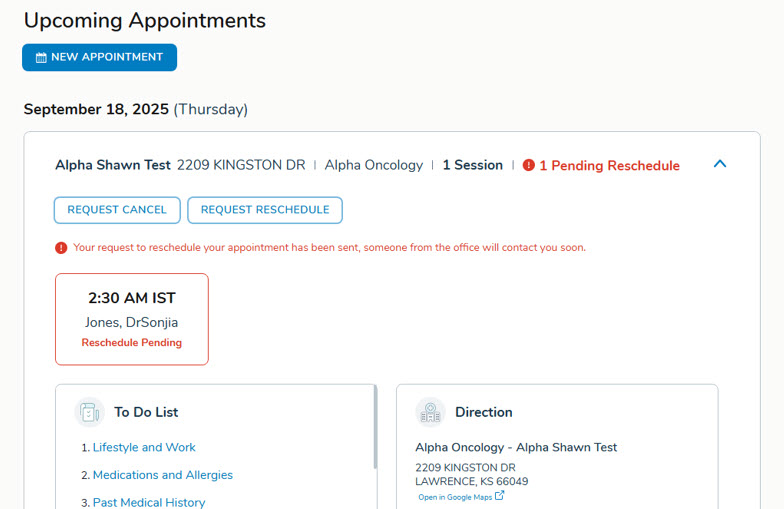Click the calendar icon on New Appointment
This screenshot has width=784, height=509.
pos(41,58)
